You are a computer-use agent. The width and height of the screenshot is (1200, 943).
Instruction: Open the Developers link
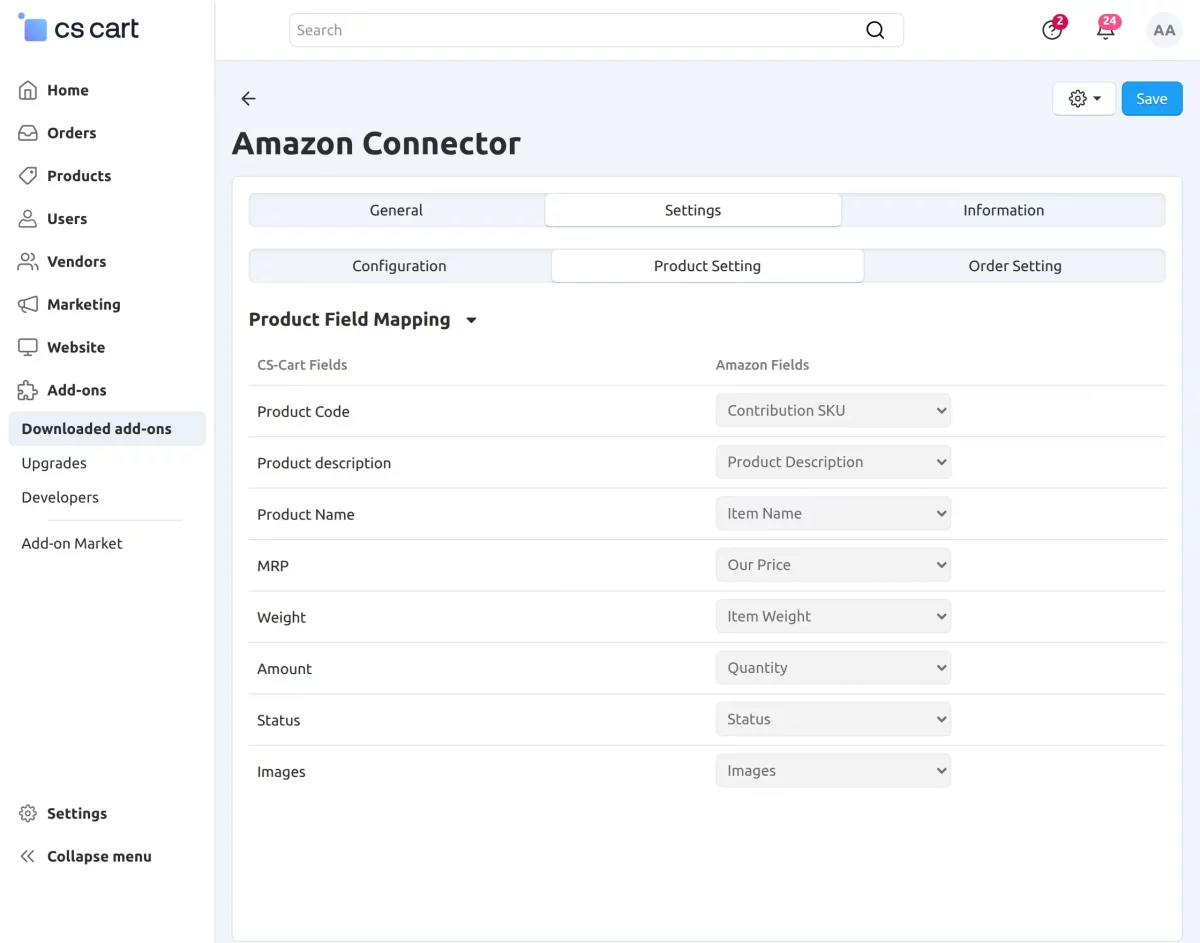(x=60, y=497)
